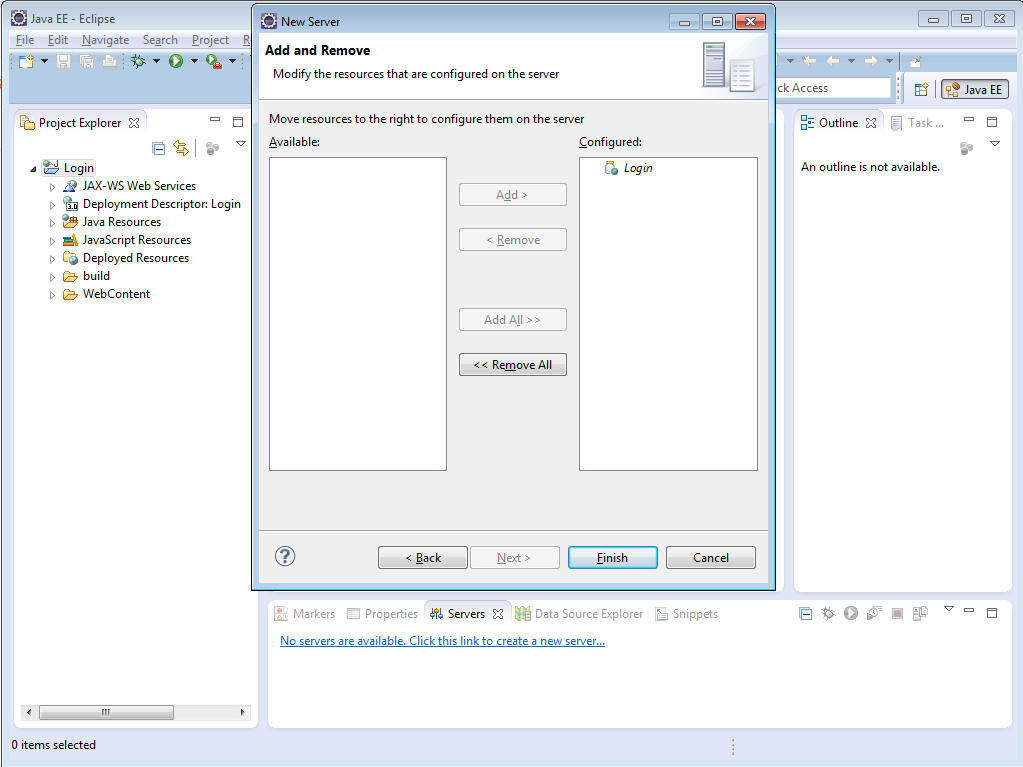Click the Print icon in the toolbar
This screenshot has height=767, width=1023.
[108, 60]
